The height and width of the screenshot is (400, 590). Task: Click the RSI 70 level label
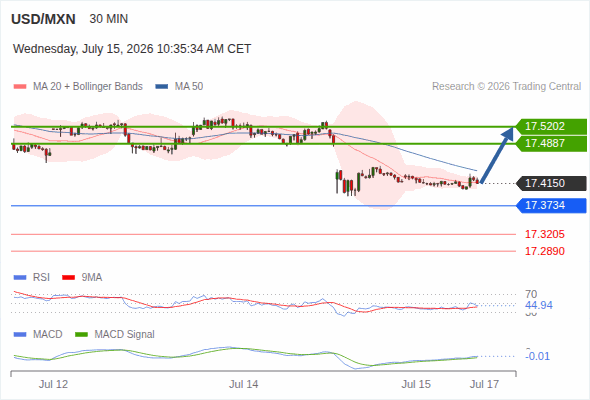(531, 294)
